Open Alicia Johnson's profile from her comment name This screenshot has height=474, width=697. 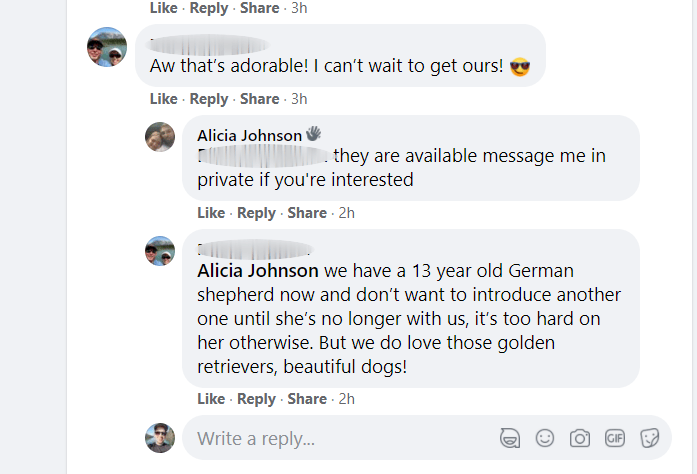coord(249,135)
